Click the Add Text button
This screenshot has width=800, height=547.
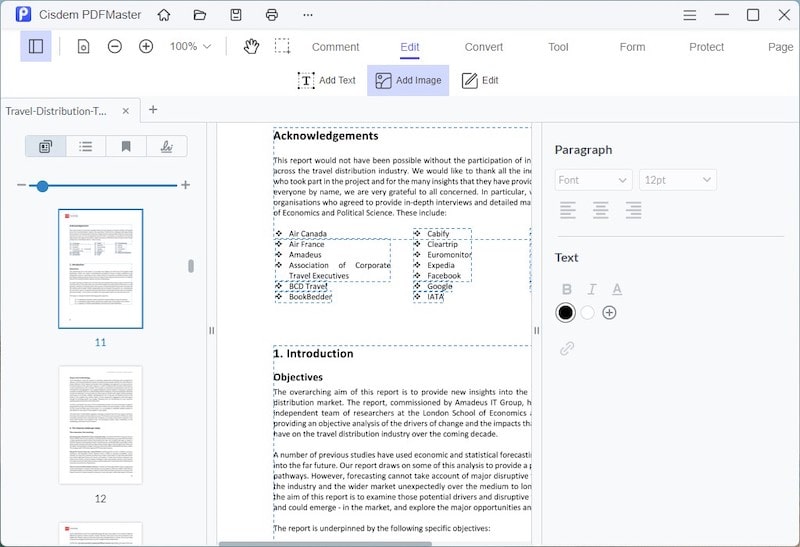click(x=327, y=80)
